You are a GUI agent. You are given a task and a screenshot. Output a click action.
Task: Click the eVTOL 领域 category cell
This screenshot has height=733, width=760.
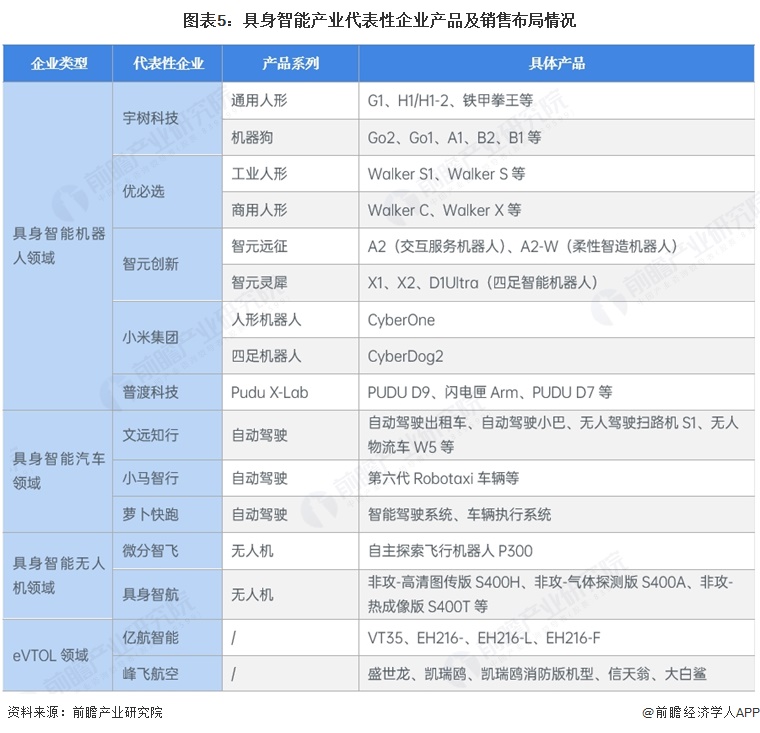point(58,655)
